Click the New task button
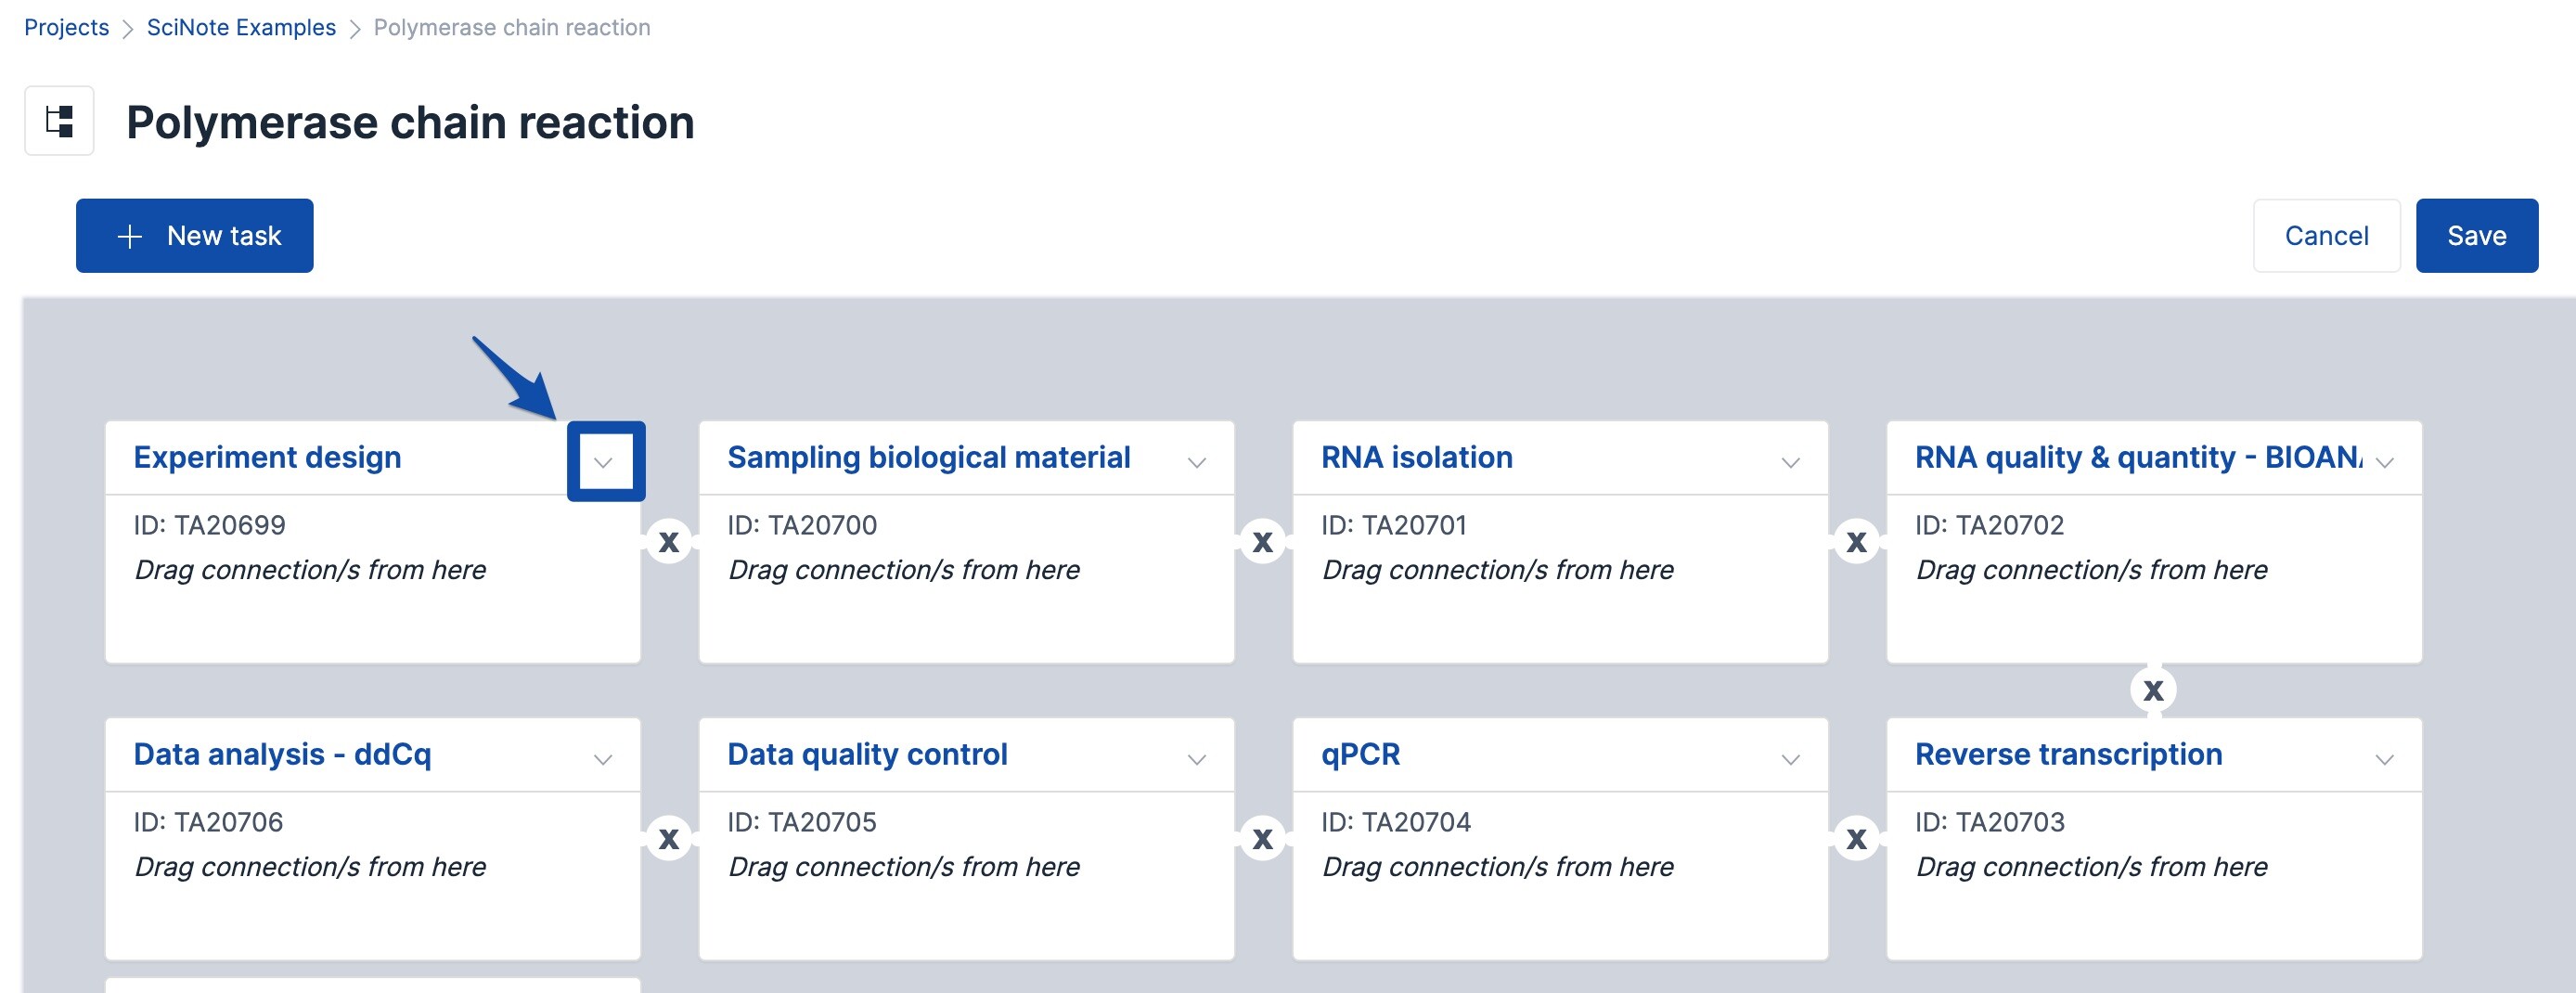The image size is (2576, 993). coord(195,236)
